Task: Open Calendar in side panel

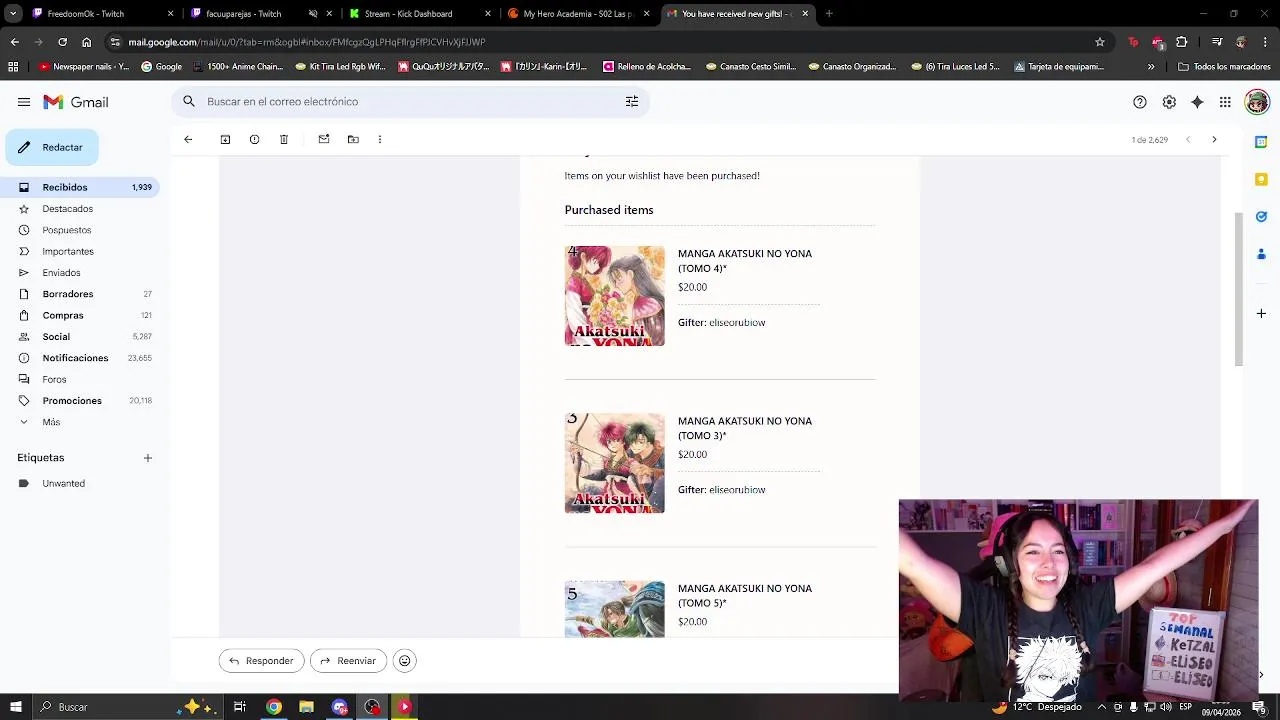Action: pyautogui.click(x=1261, y=142)
